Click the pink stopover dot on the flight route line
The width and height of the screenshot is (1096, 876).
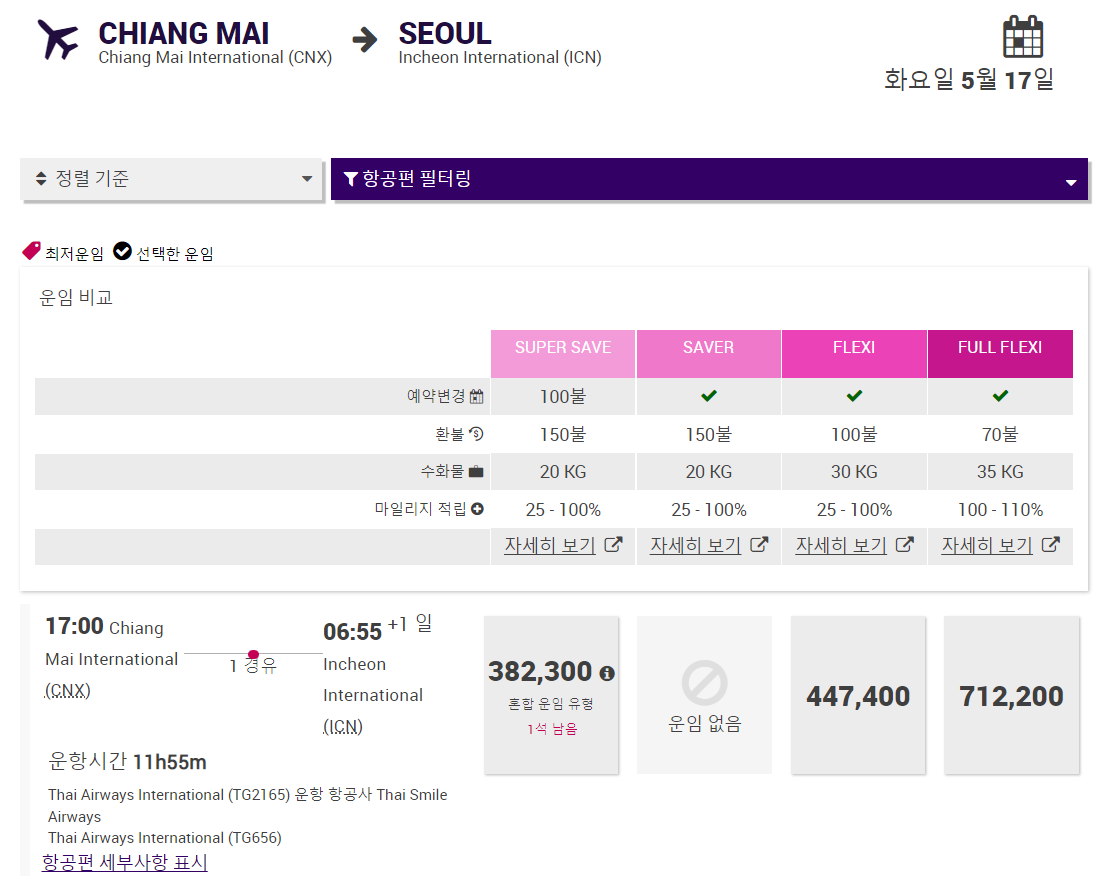[x=253, y=654]
